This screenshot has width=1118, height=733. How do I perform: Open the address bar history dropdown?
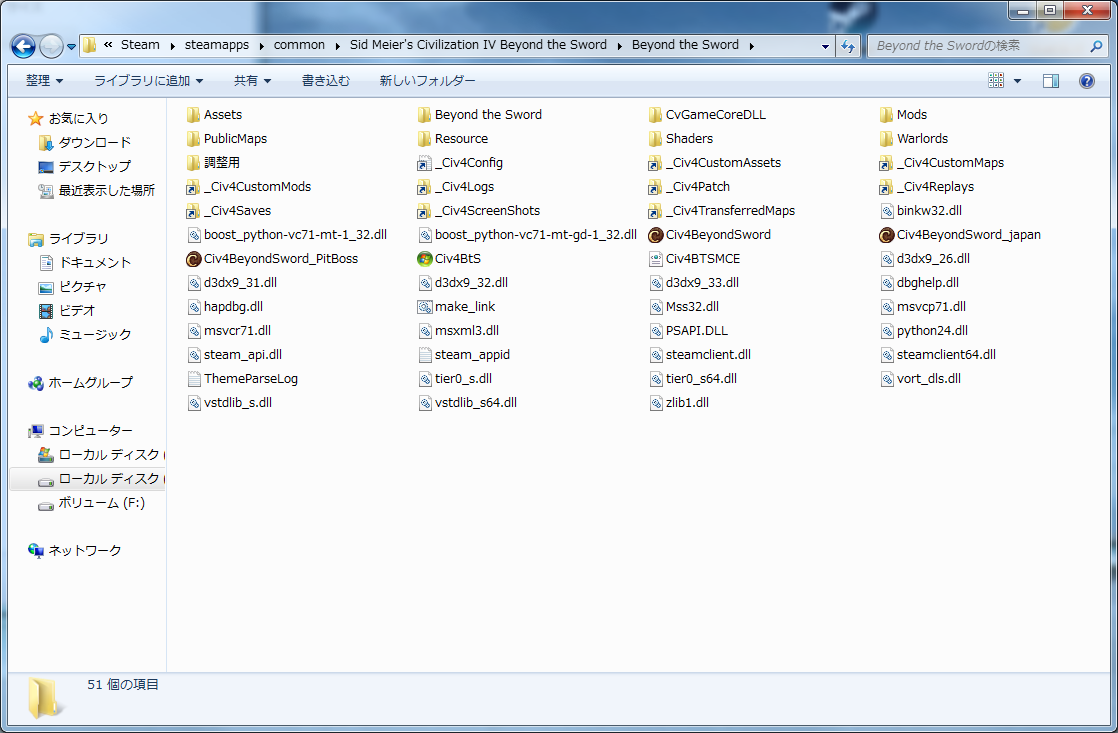825,46
